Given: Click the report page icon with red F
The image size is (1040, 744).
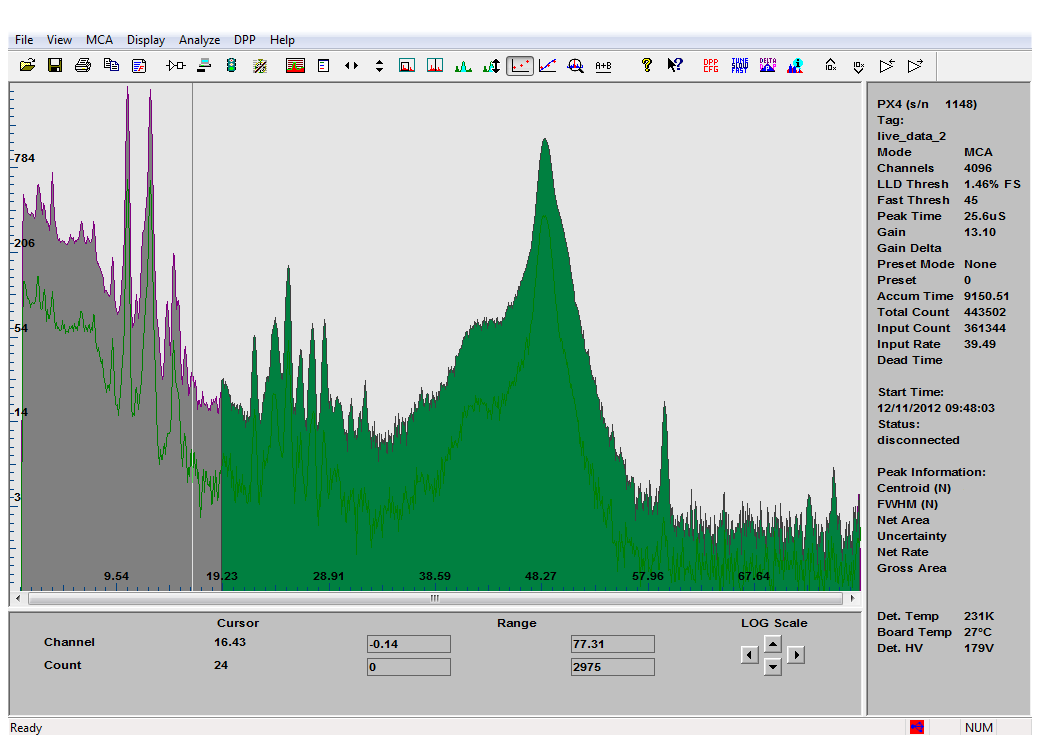Looking at the screenshot, I should tap(139, 66).
